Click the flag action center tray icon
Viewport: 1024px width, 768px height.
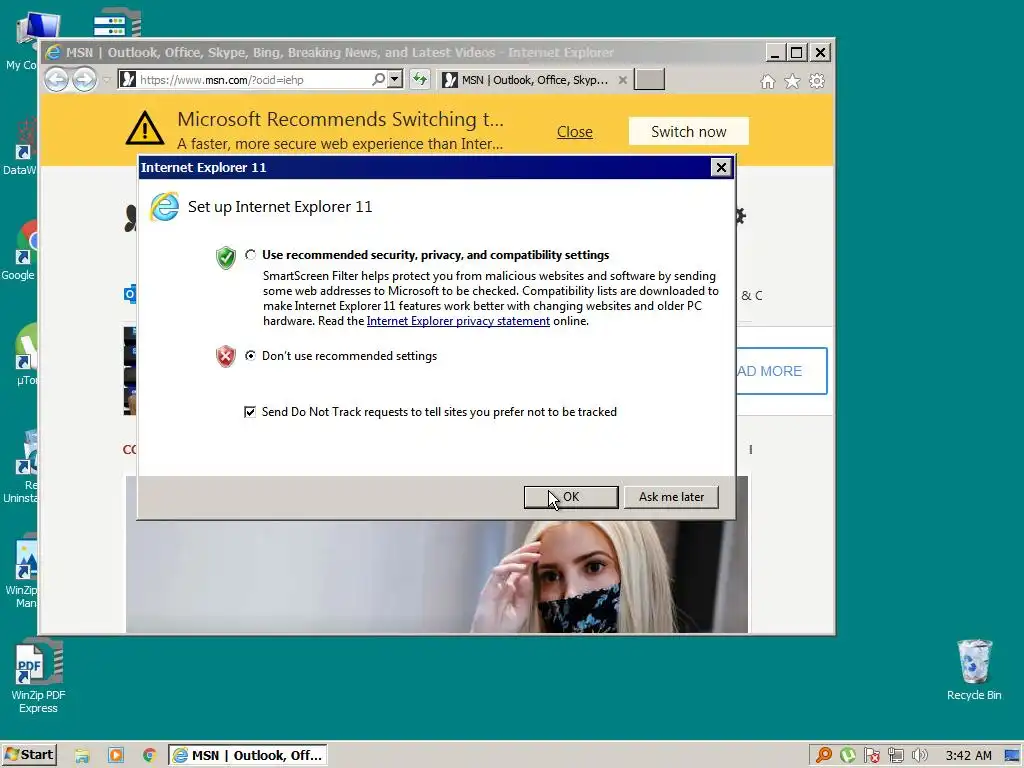click(872, 756)
